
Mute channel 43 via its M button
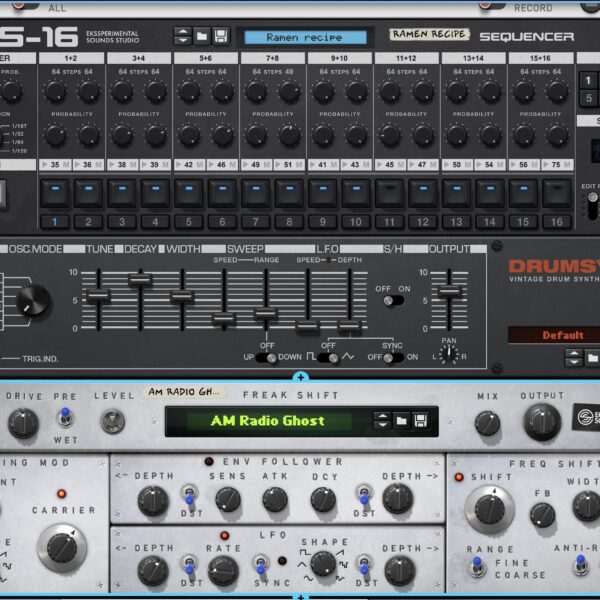click(x=367, y=165)
